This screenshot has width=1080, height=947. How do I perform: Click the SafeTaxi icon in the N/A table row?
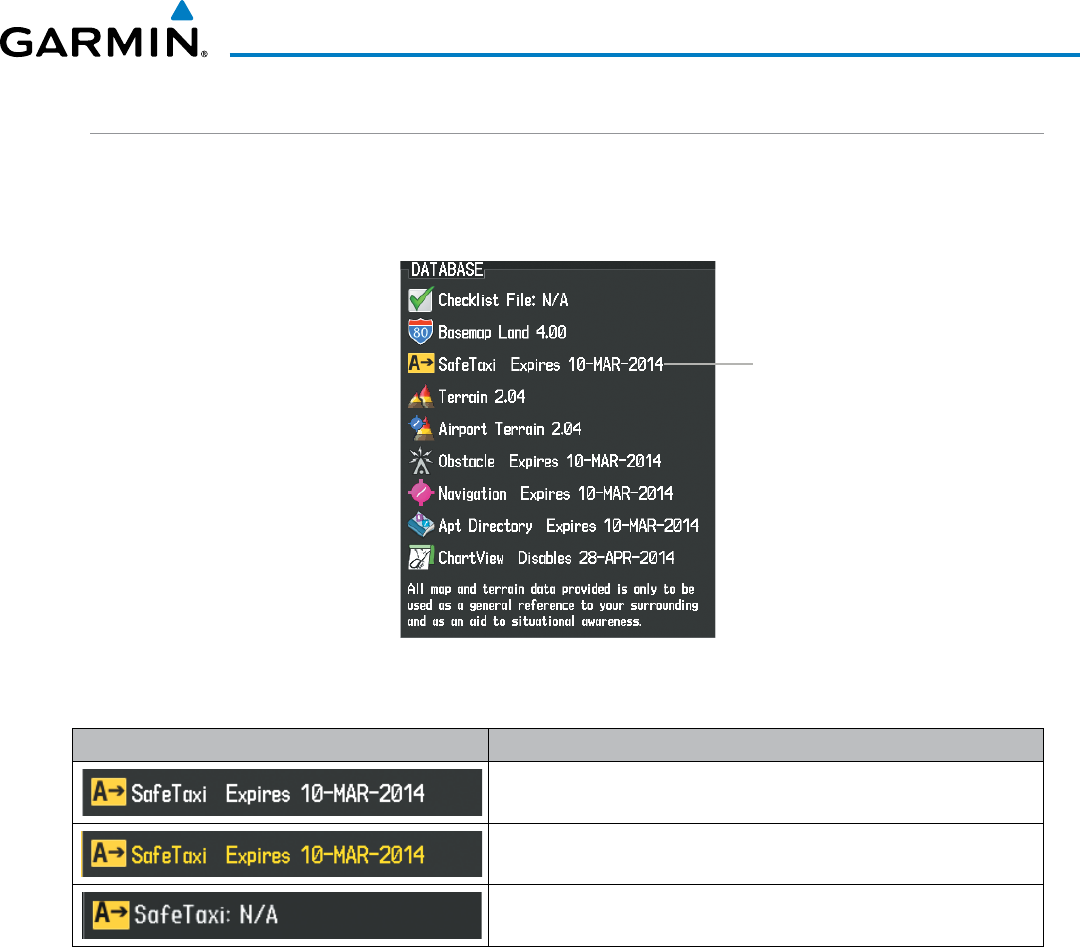pos(111,915)
